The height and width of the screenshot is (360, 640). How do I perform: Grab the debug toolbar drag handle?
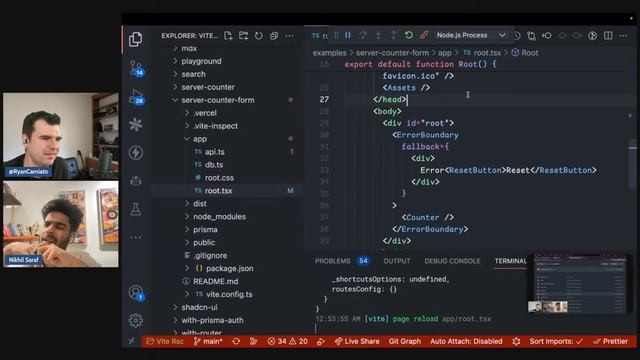coord(336,36)
